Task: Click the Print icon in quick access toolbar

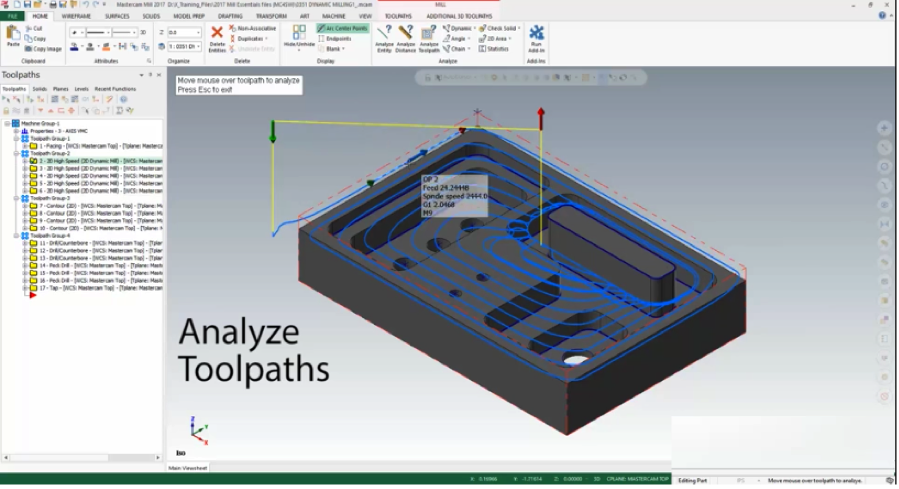Action: (x=53, y=5)
